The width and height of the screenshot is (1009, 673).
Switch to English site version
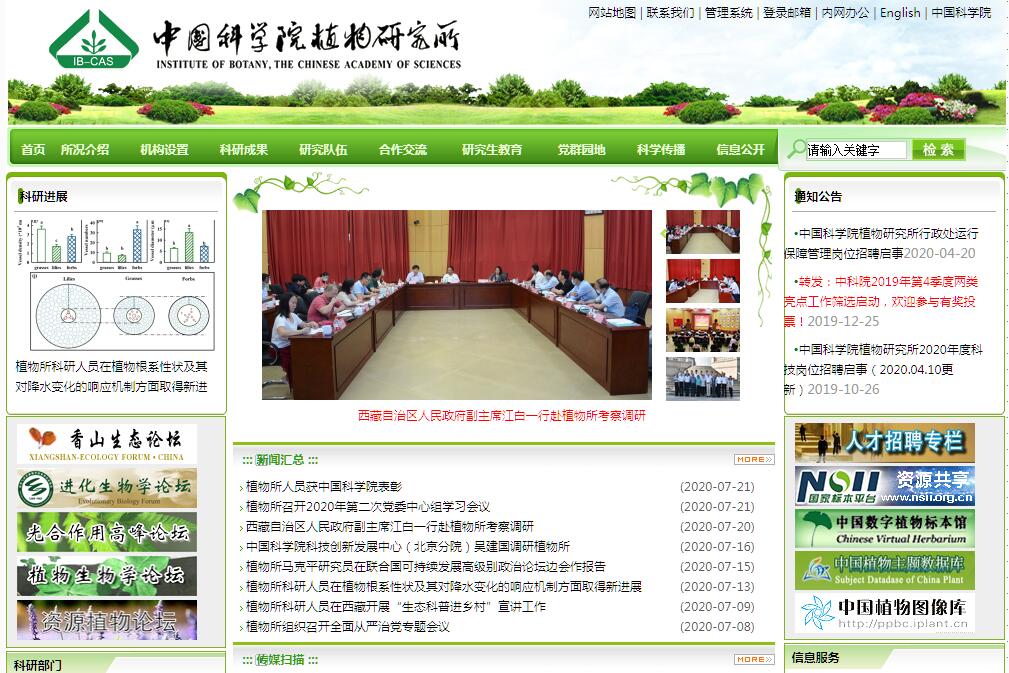point(900,13)
